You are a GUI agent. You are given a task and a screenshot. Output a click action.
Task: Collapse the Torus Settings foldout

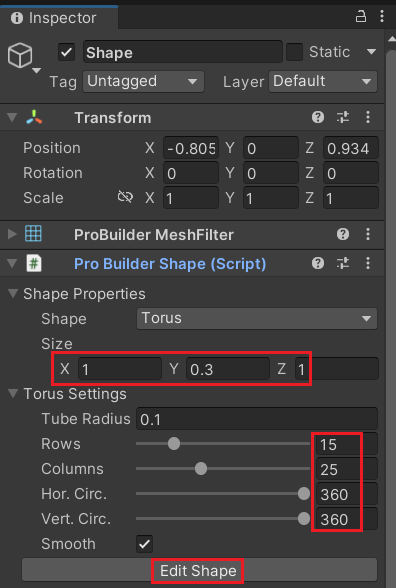13,393
